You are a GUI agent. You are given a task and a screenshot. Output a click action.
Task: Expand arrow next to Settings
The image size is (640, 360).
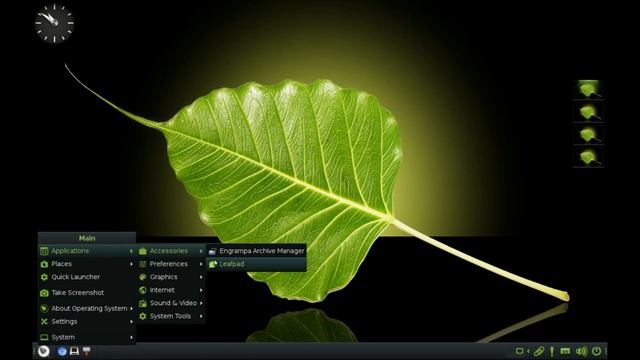131,322
